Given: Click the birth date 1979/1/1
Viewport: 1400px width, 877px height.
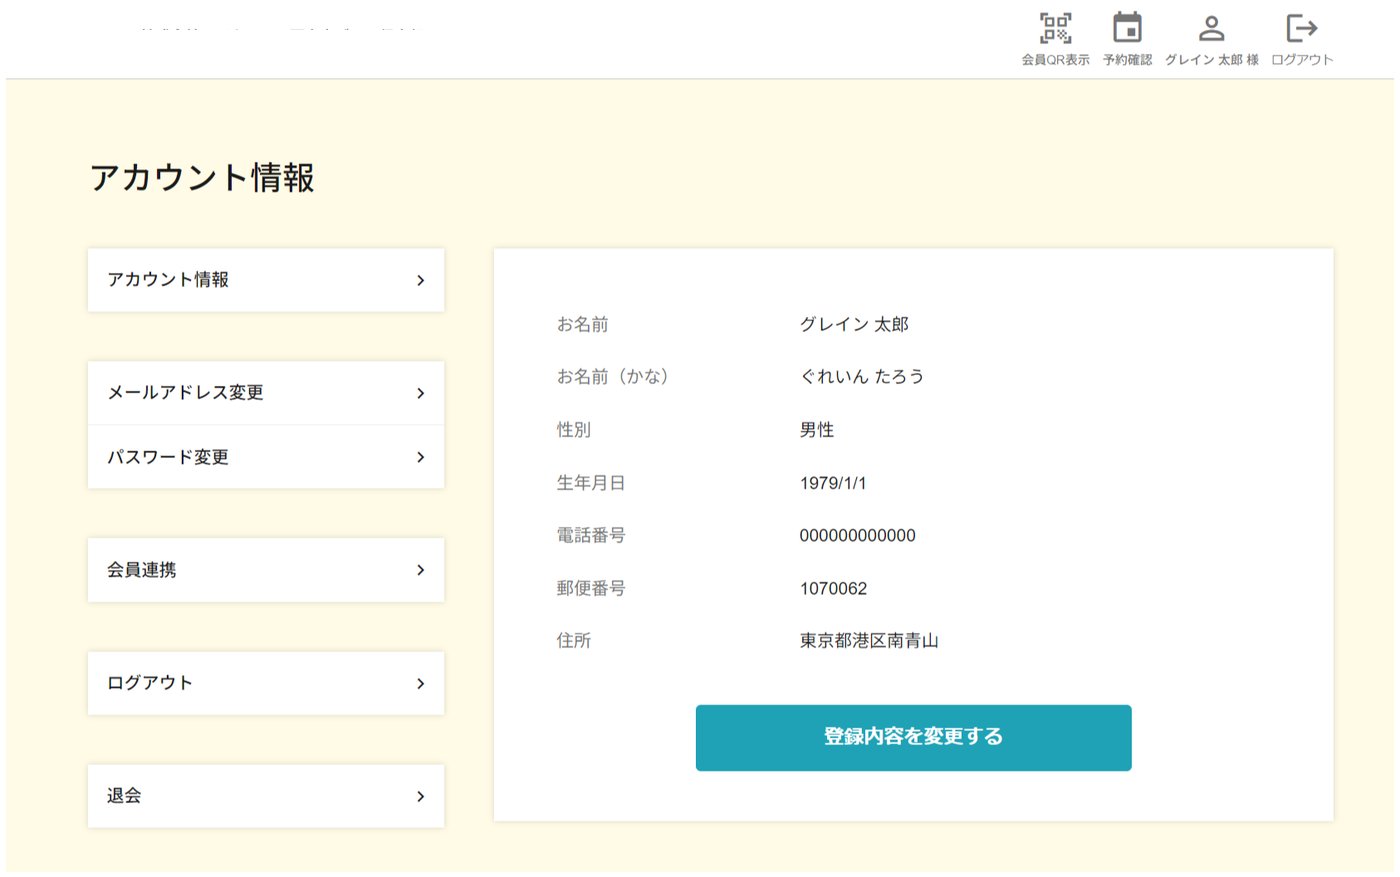Looking at the screenshot, I should 833,483.
